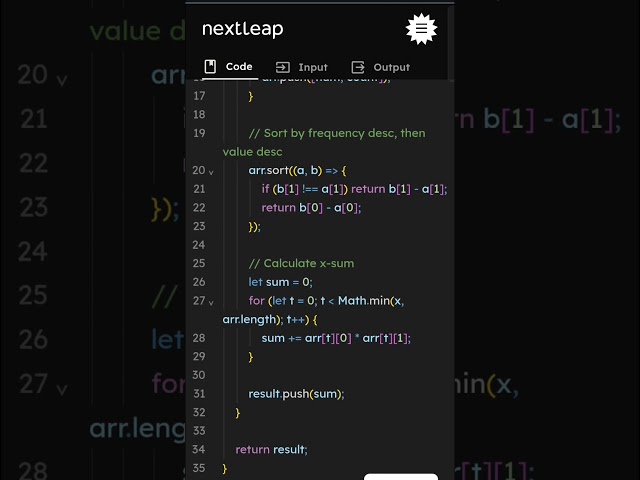The width and height of the screenshot is (640, 480).
Task: Click the Code tab bookmark icon
Action: (x=210, y=66)
